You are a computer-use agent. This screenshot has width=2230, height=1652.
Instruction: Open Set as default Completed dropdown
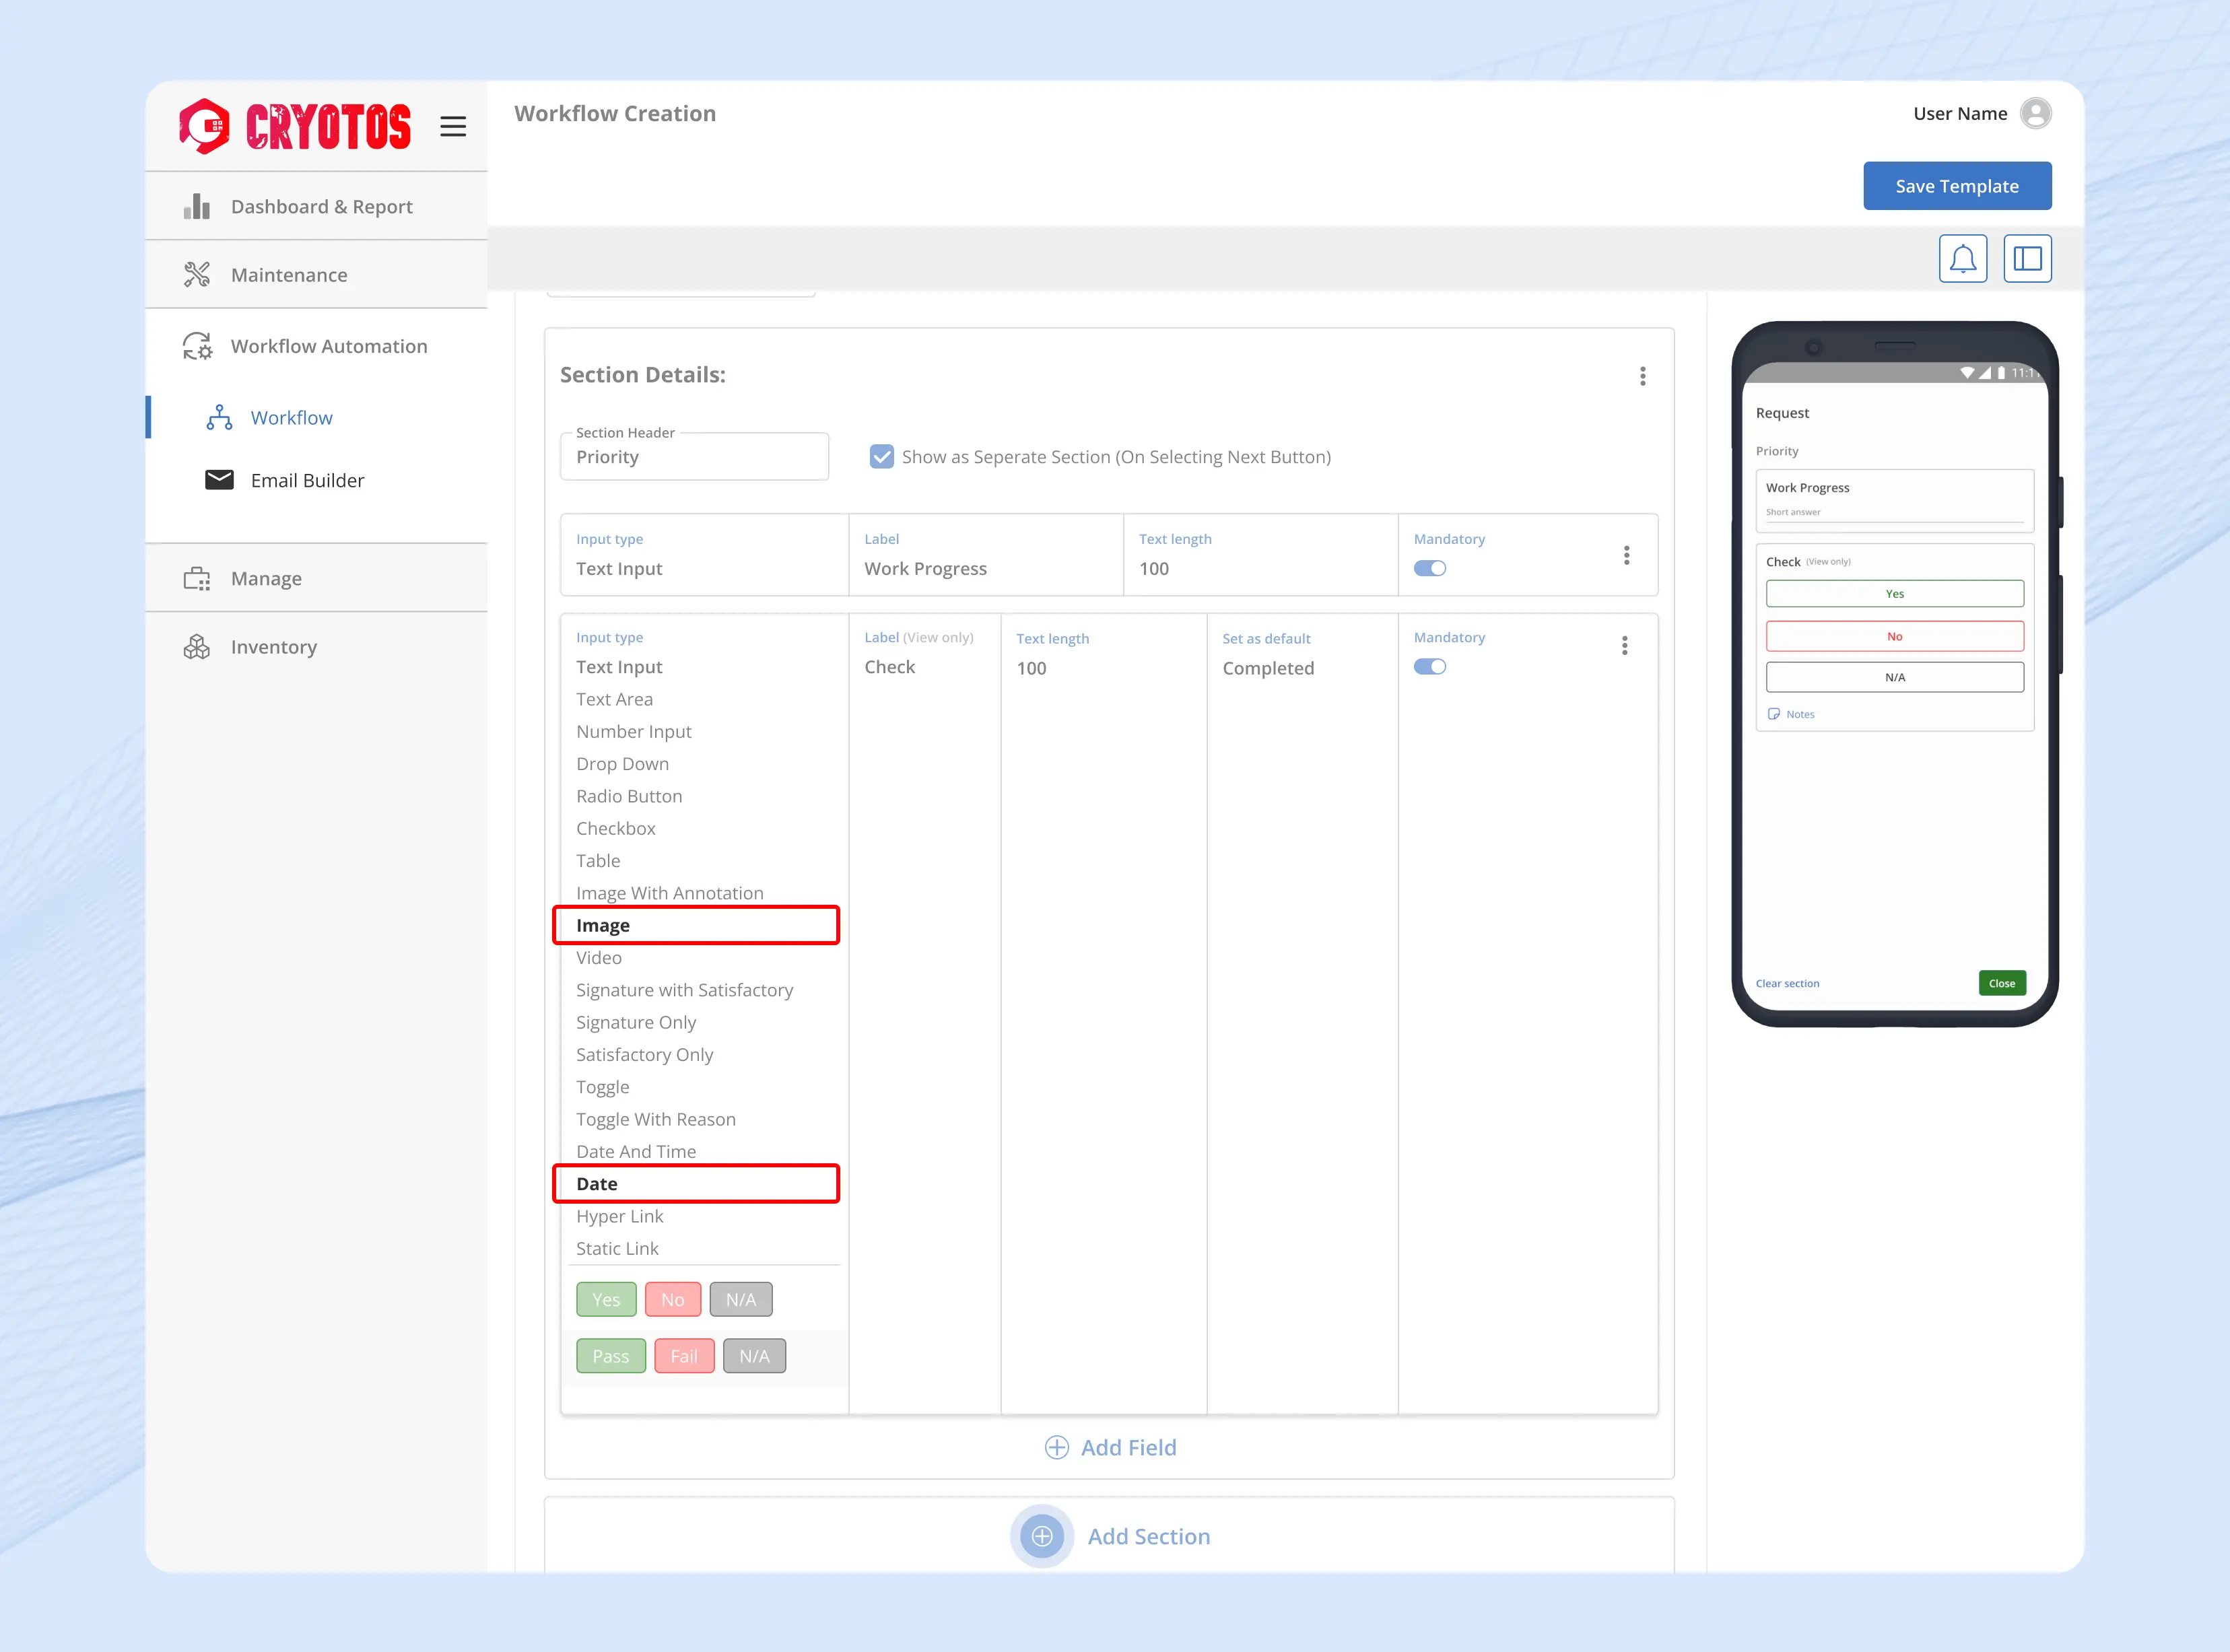point(1267,668)
